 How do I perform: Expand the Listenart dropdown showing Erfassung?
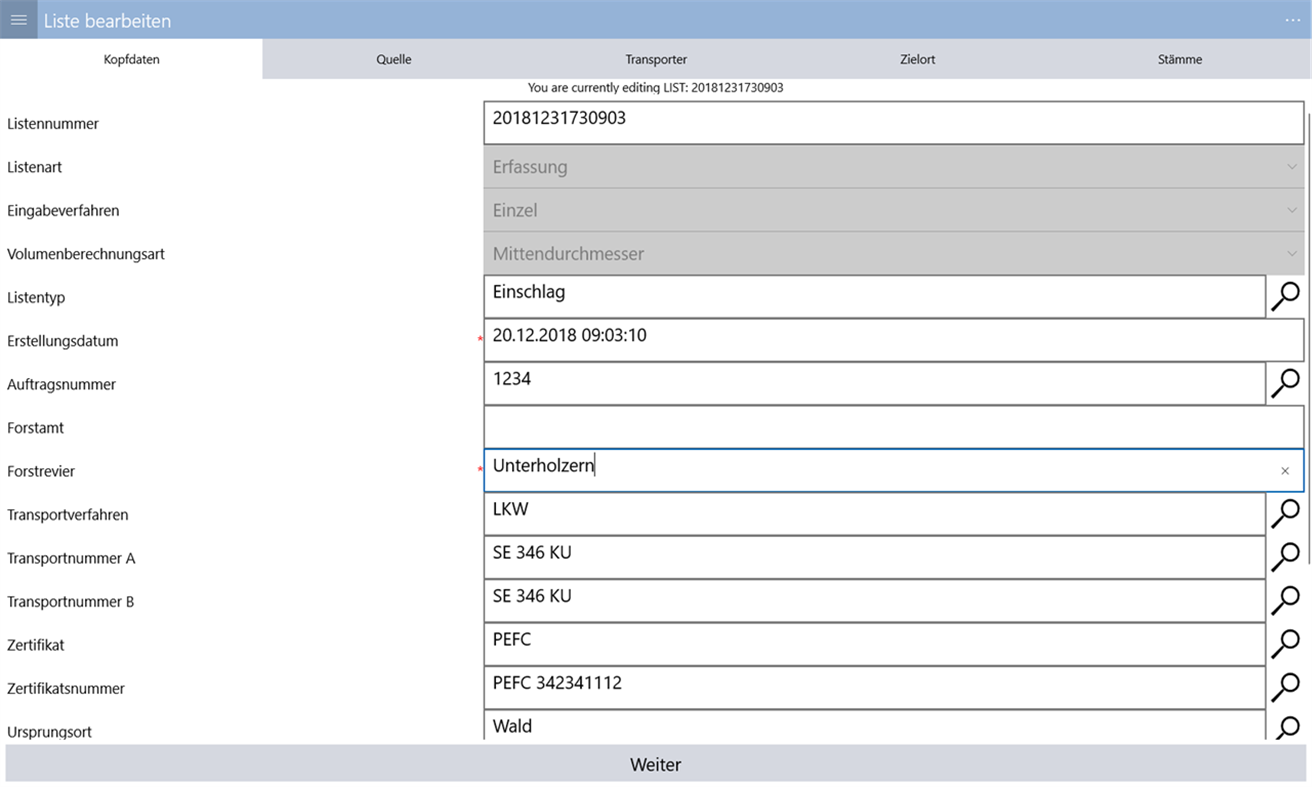[1290, 167]
